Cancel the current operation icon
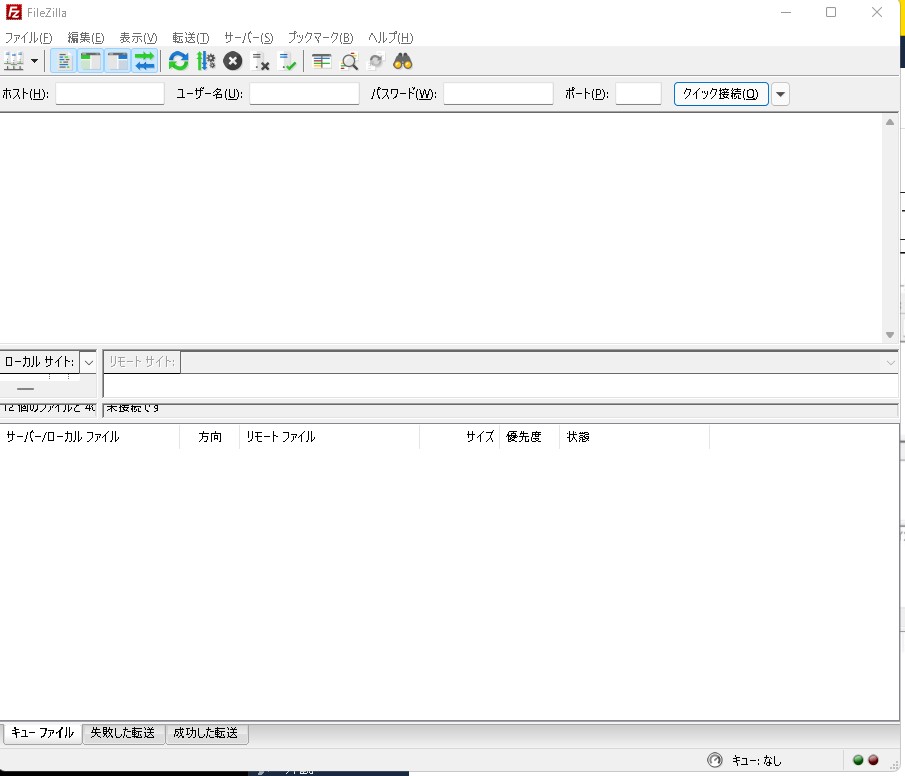This screenshot has height=776, width=905. click(233, 61)
